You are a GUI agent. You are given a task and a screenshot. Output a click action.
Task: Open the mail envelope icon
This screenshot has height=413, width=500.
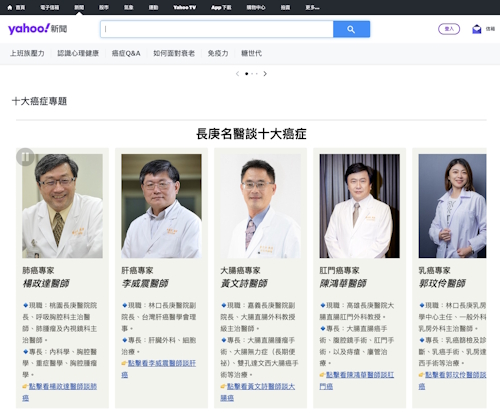click(477, 29)
